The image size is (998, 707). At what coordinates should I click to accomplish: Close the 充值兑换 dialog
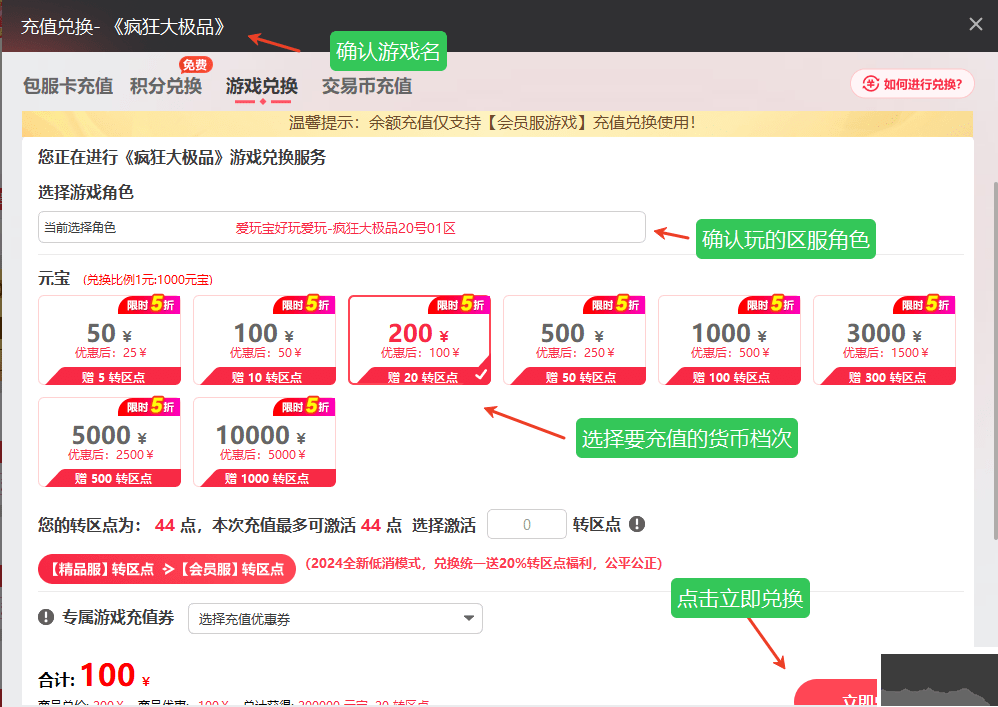(x=975, y=24)
